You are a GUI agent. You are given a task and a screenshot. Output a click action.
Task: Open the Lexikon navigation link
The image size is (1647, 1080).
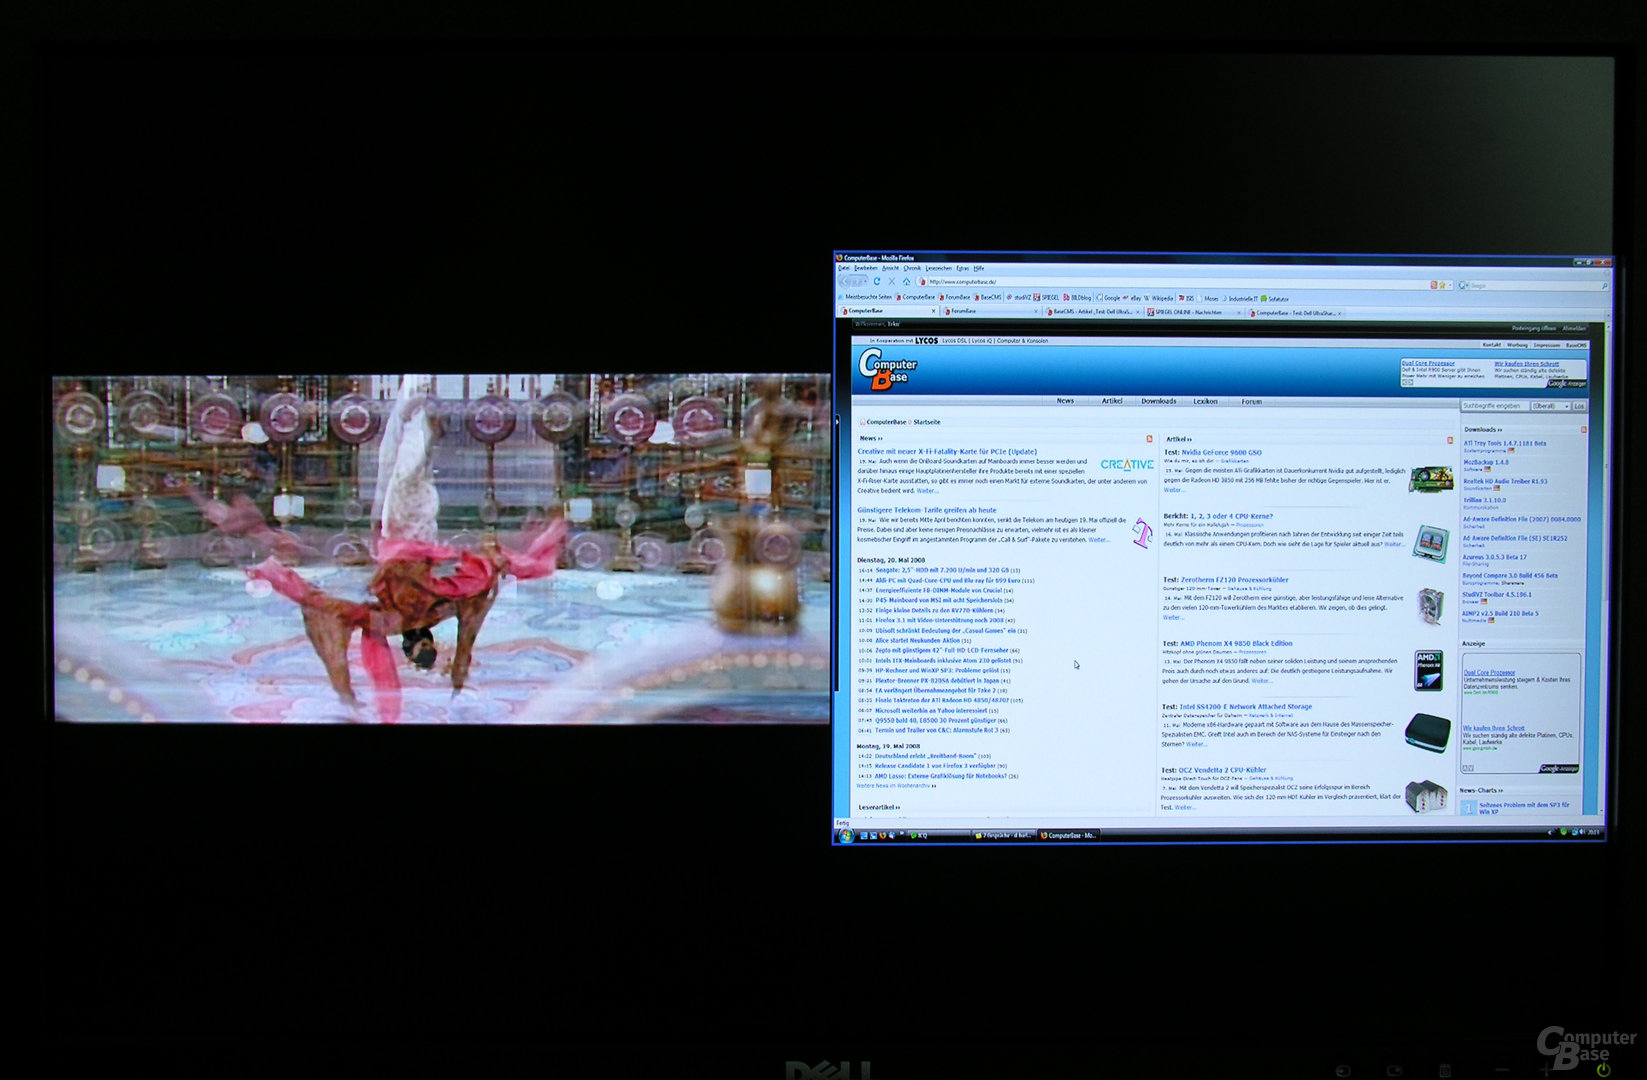[x=1205, y=401]
